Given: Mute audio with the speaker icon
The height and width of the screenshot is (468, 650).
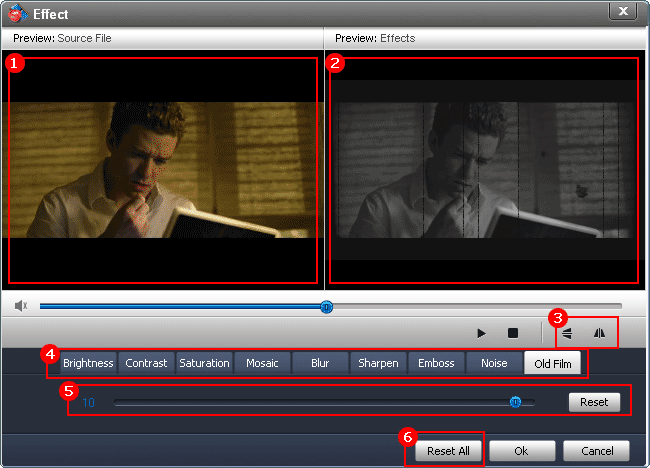Looking at the screenshot, I should (21, 306).
